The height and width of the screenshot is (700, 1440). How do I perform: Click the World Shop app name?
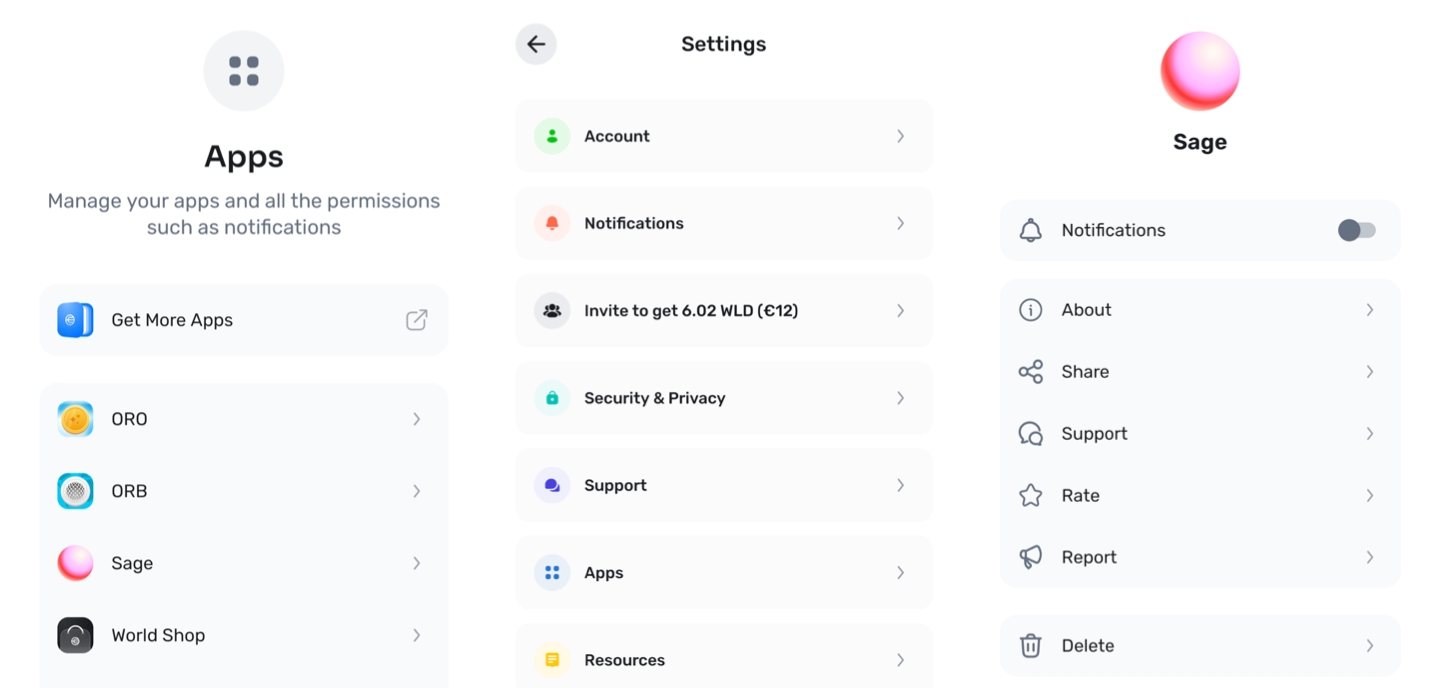click(158, 635)
